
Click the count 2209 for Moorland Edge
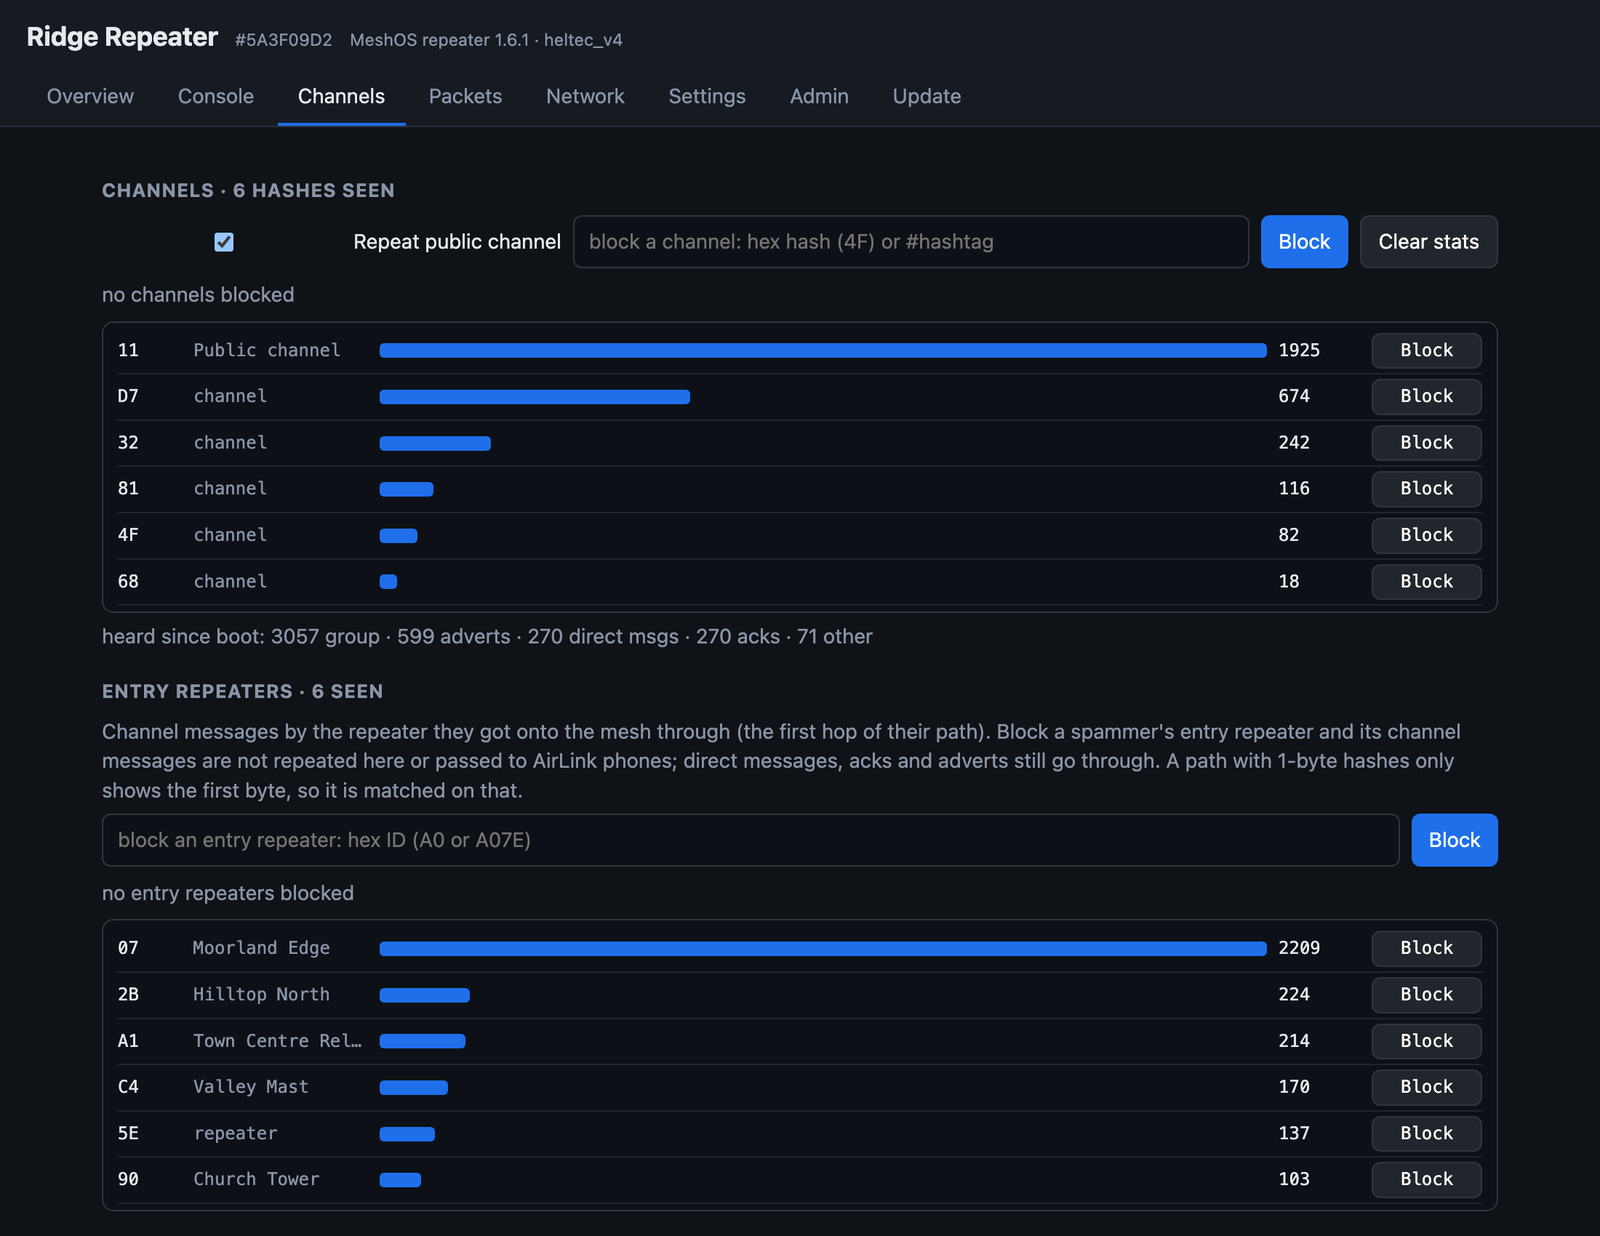click(1299, 948)
